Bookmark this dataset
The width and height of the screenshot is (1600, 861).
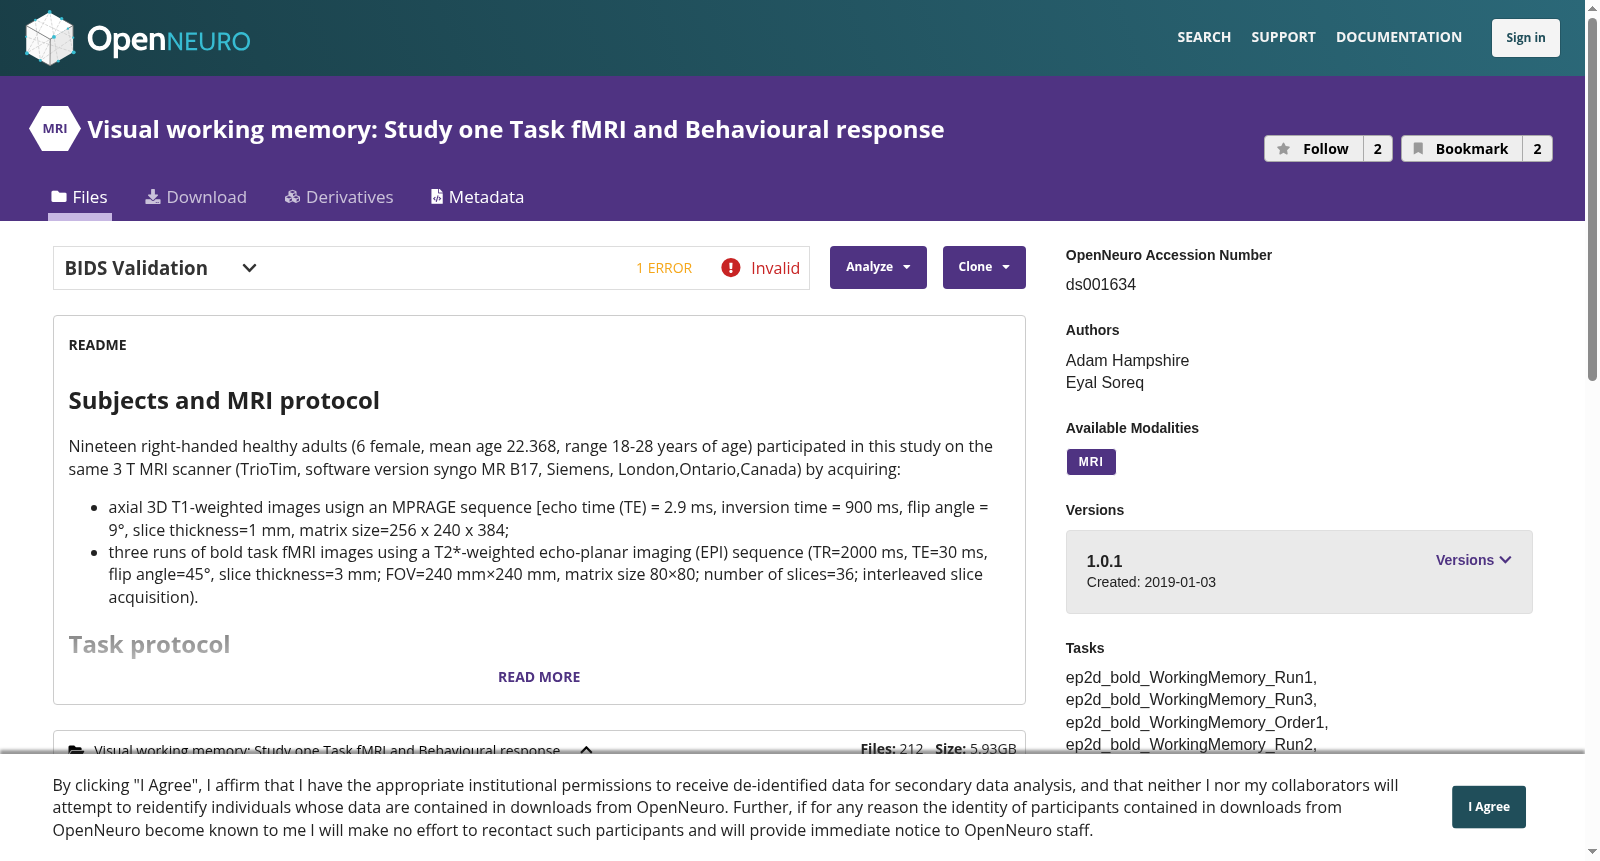(1462, 149)
